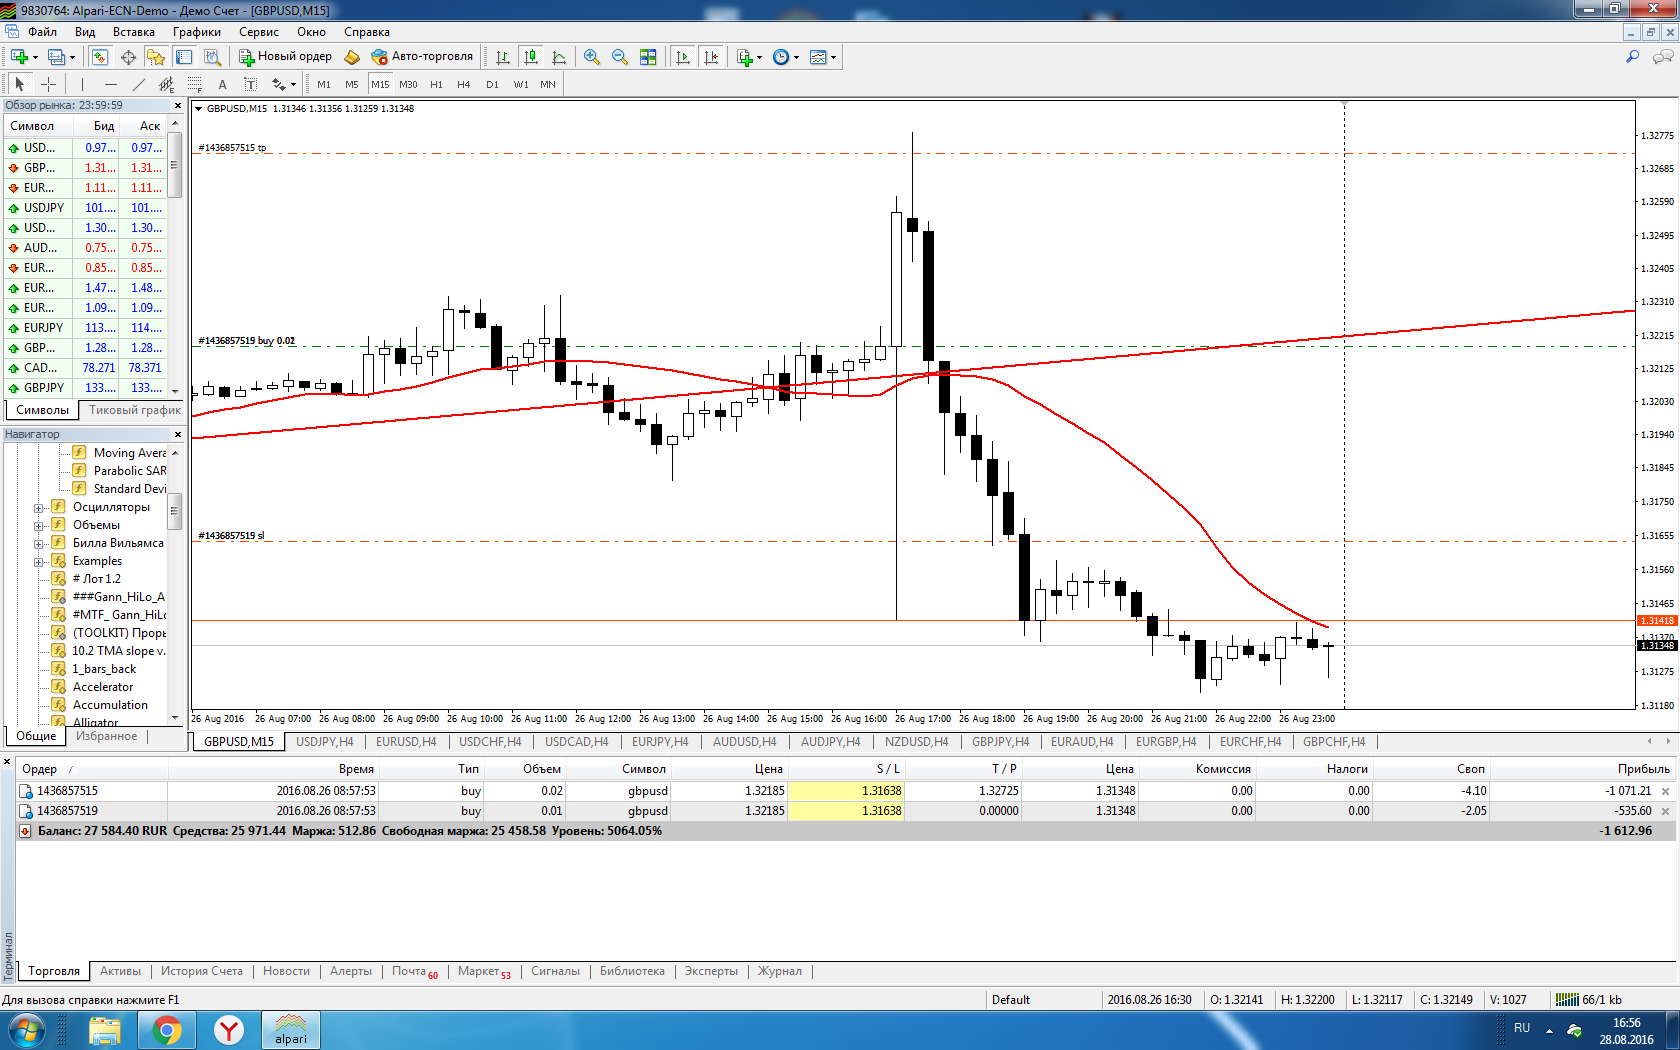Select the Fibonacci retracement tool
This screenshot has height=1050, width=1680.
tap(194, 85)
